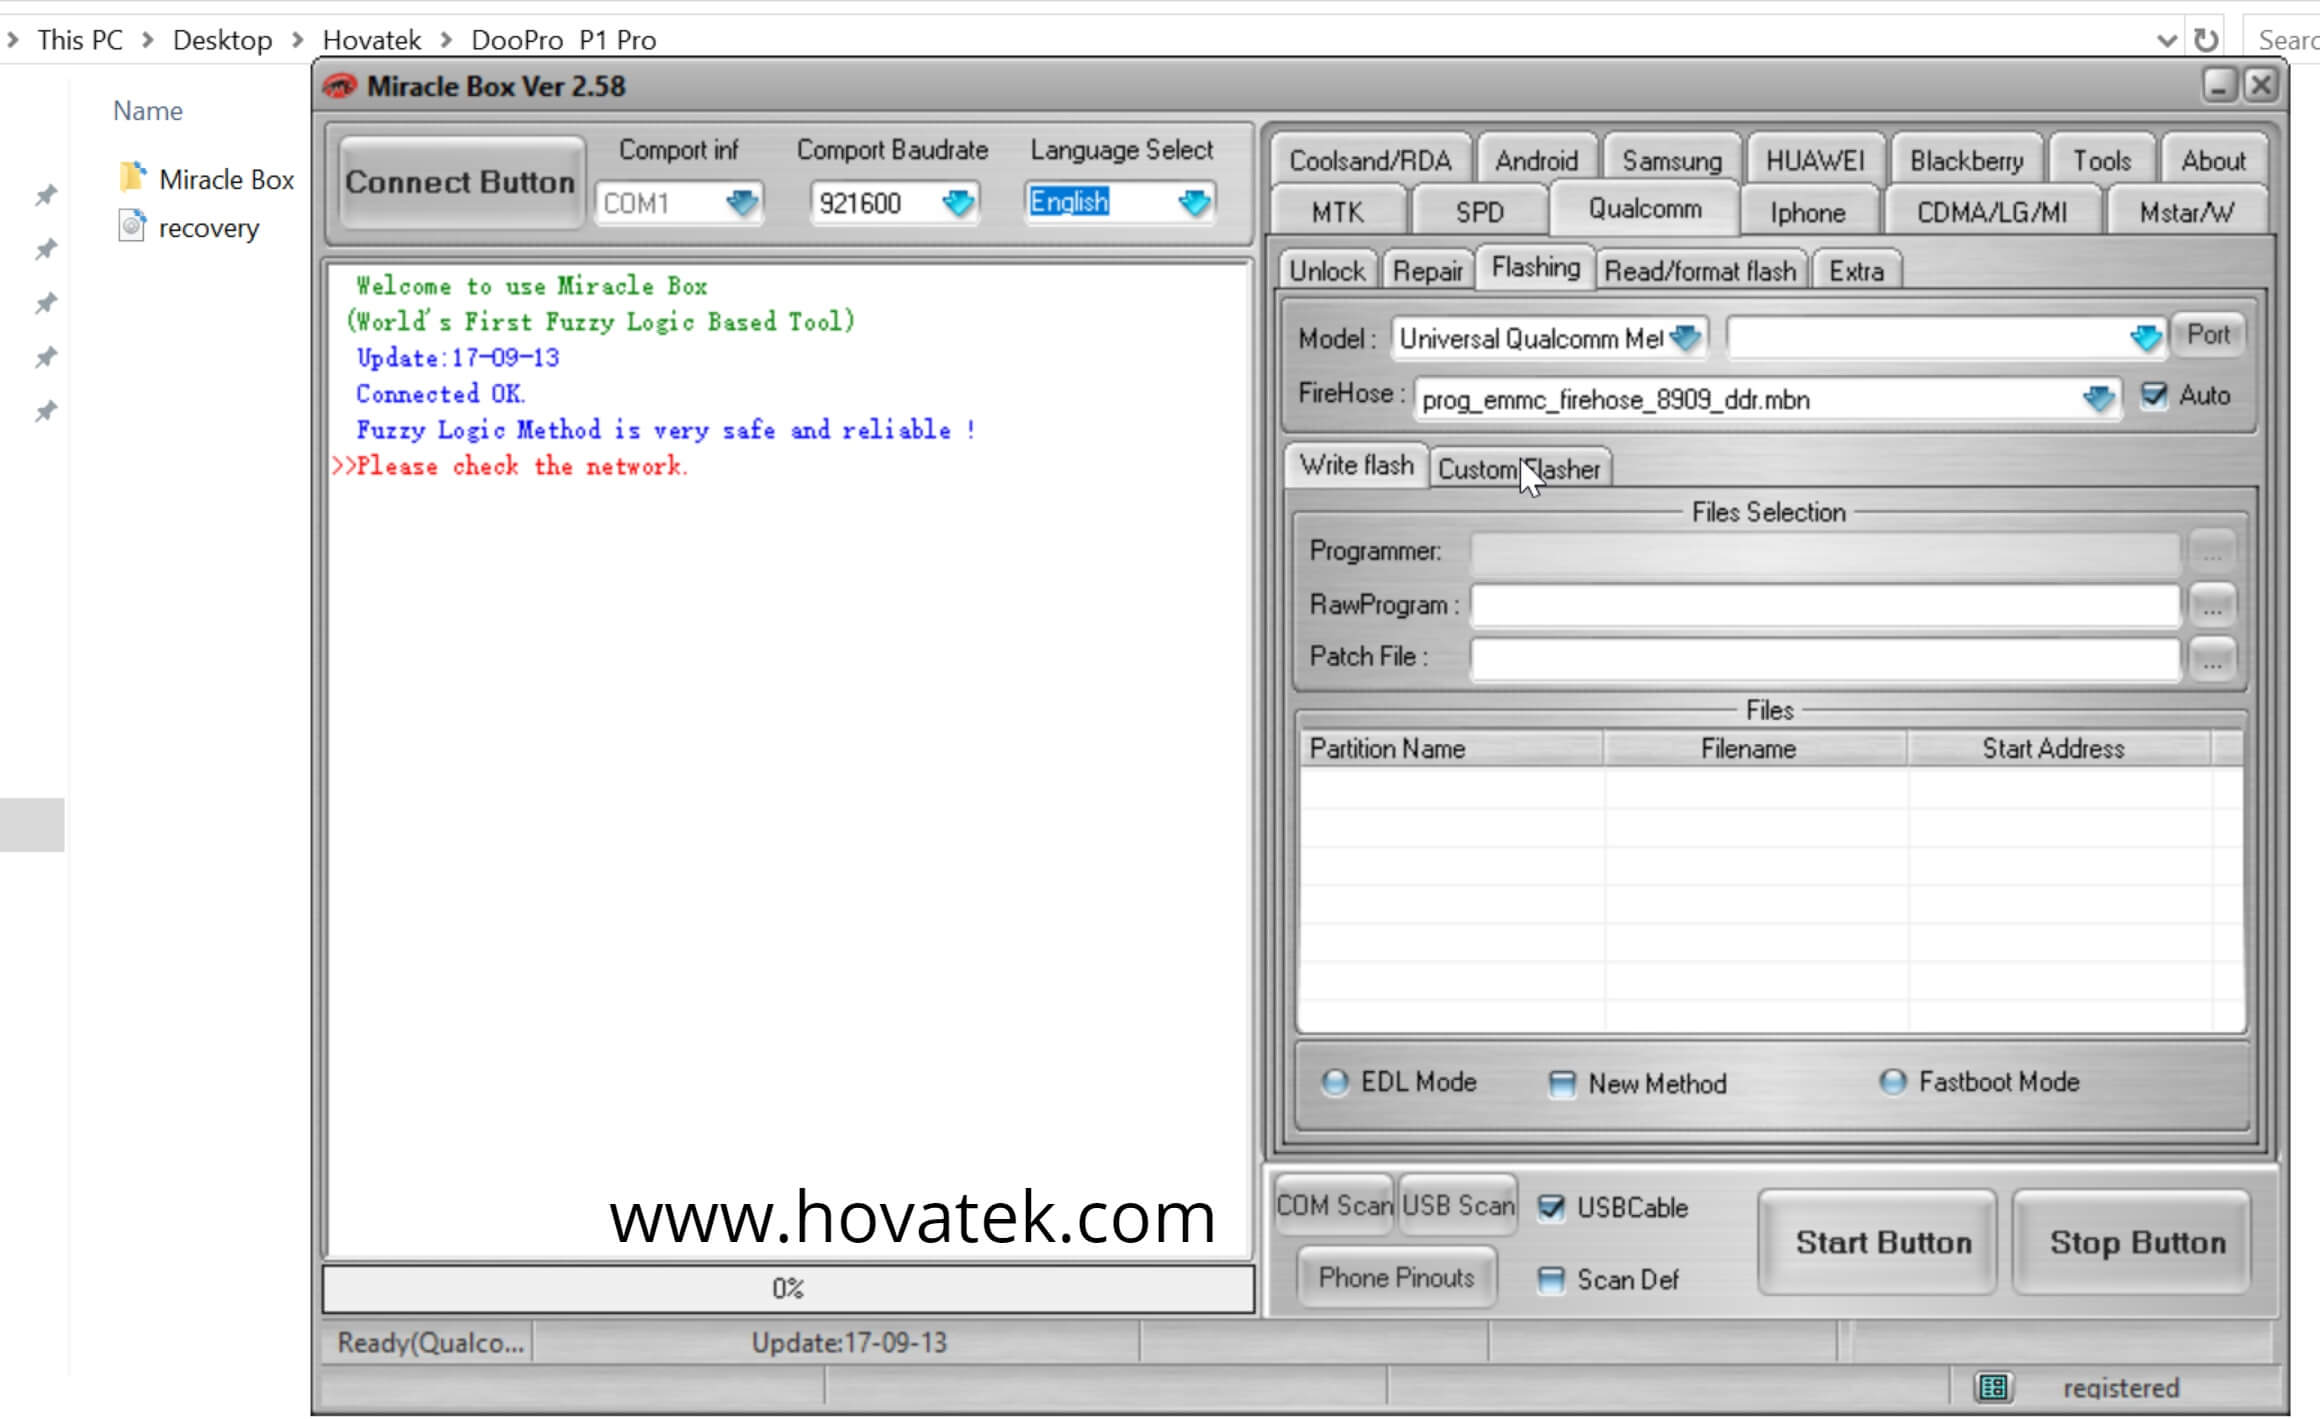The image size is (2320, 1419).
Task: Open the Blackberry tab
Action: 1966,160
